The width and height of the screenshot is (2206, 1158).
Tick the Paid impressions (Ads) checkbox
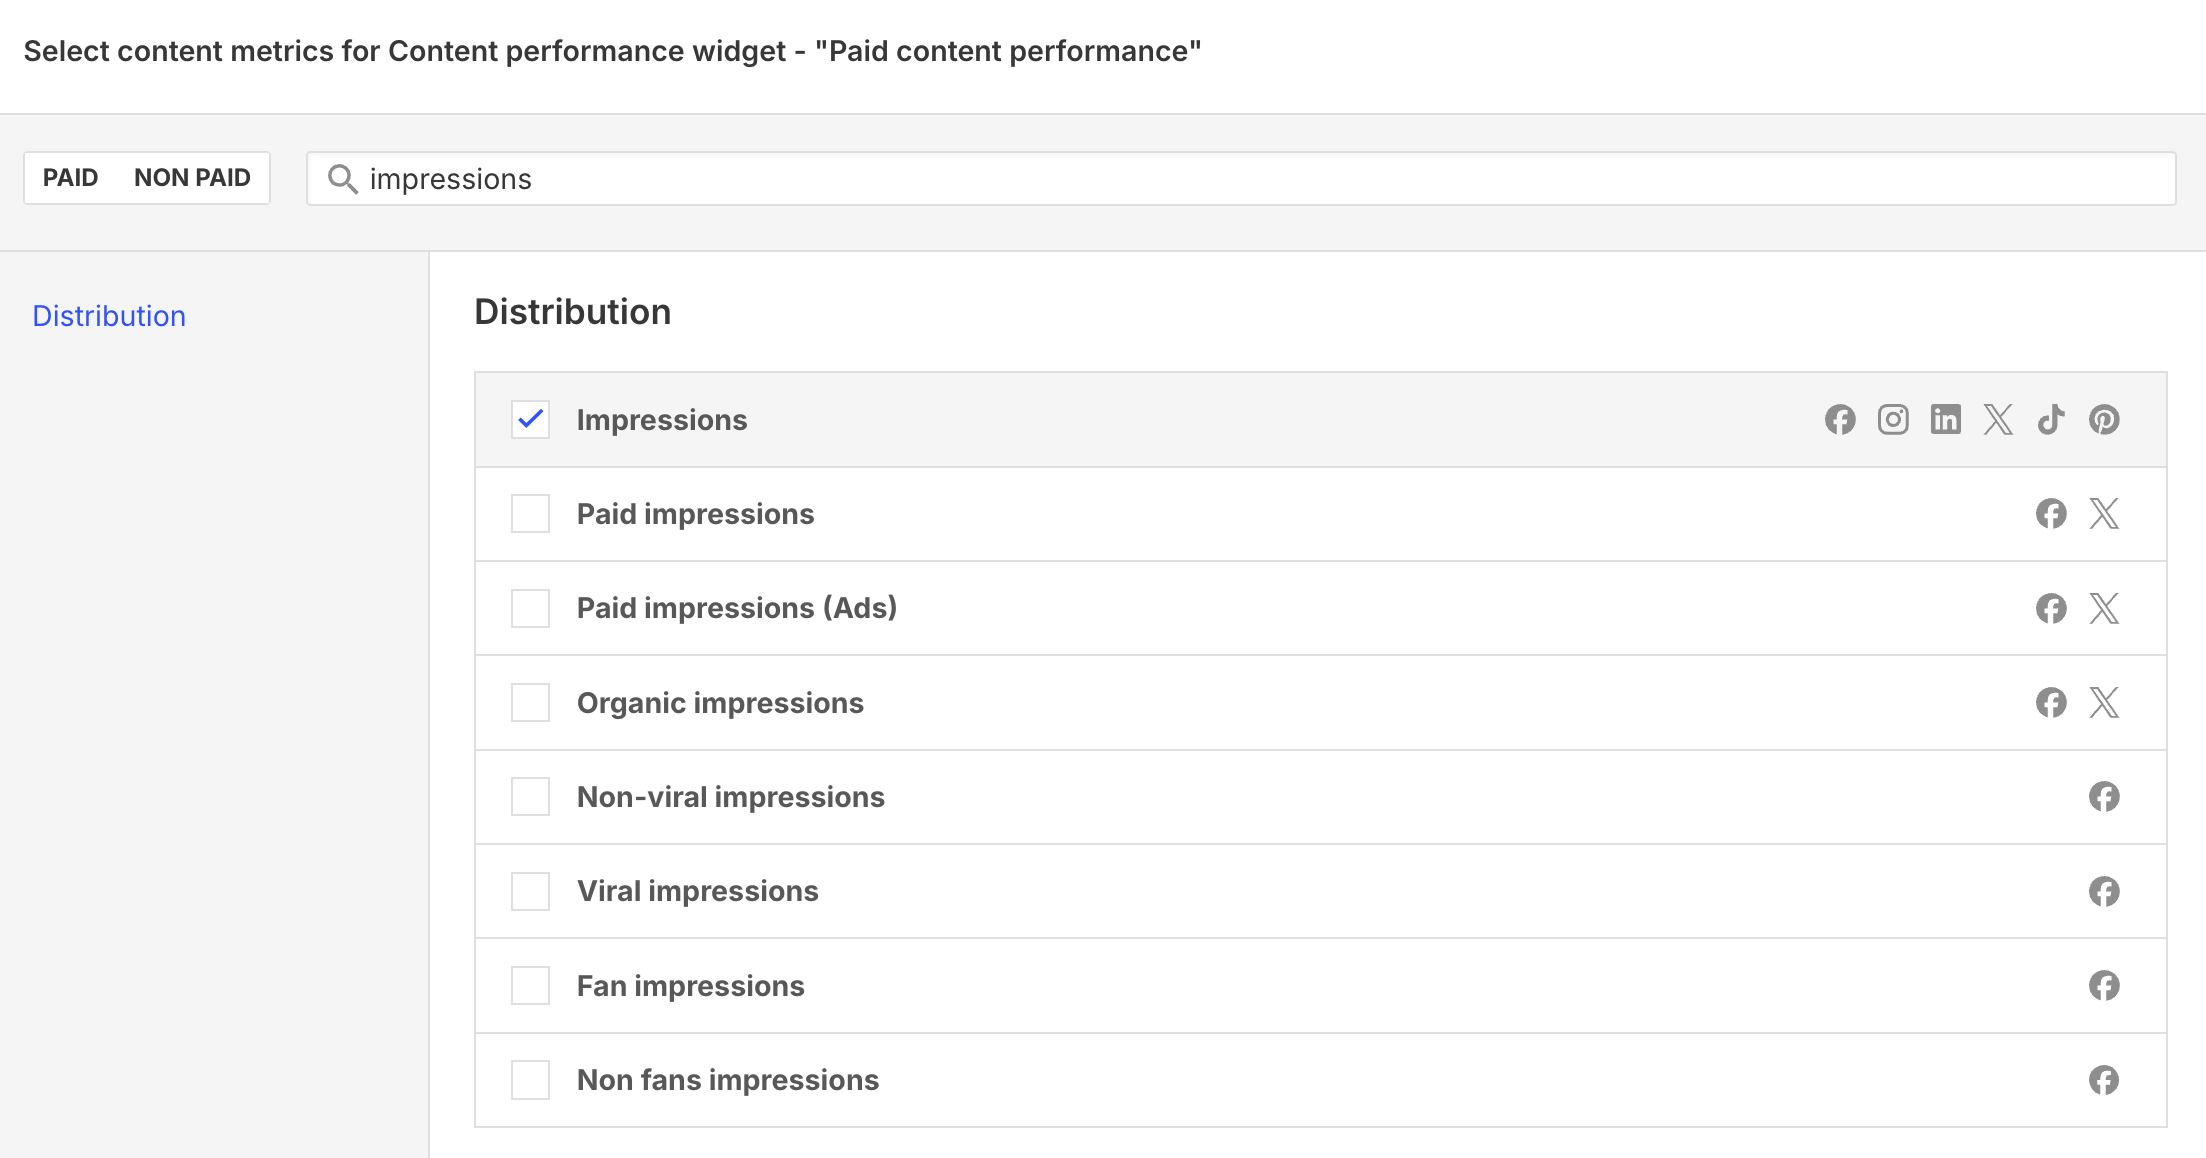530,608
